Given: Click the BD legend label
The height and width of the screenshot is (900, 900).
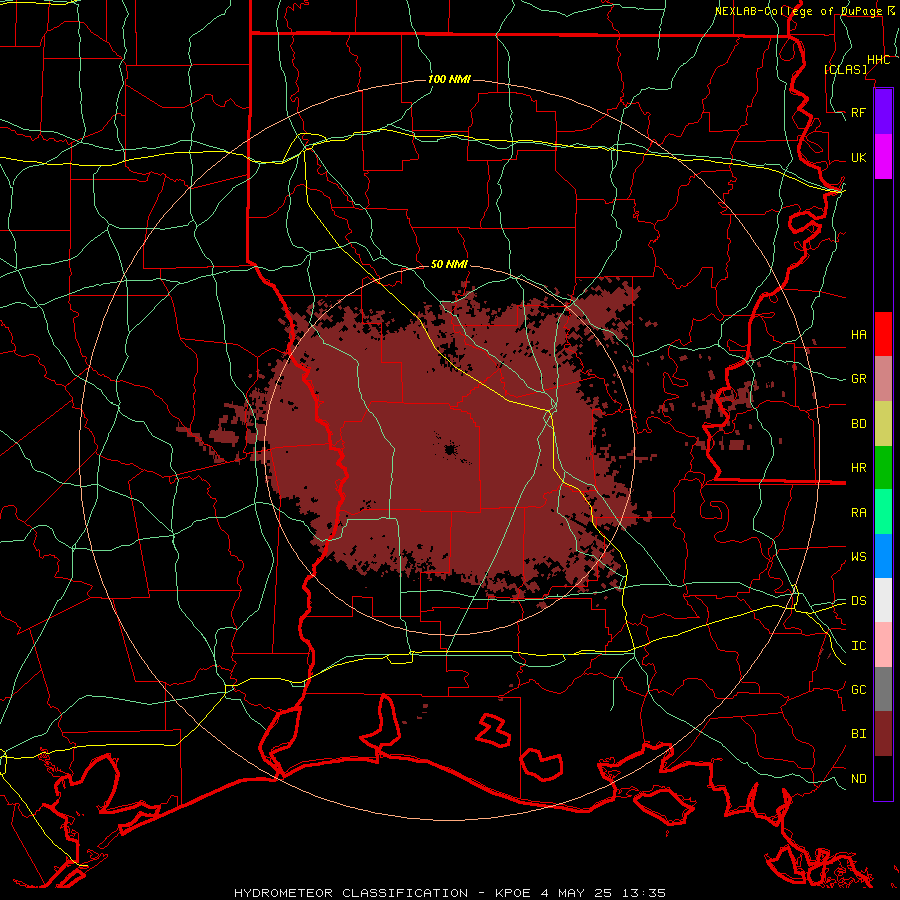Looking at the screenshot, I should click(x=859, y=424).
